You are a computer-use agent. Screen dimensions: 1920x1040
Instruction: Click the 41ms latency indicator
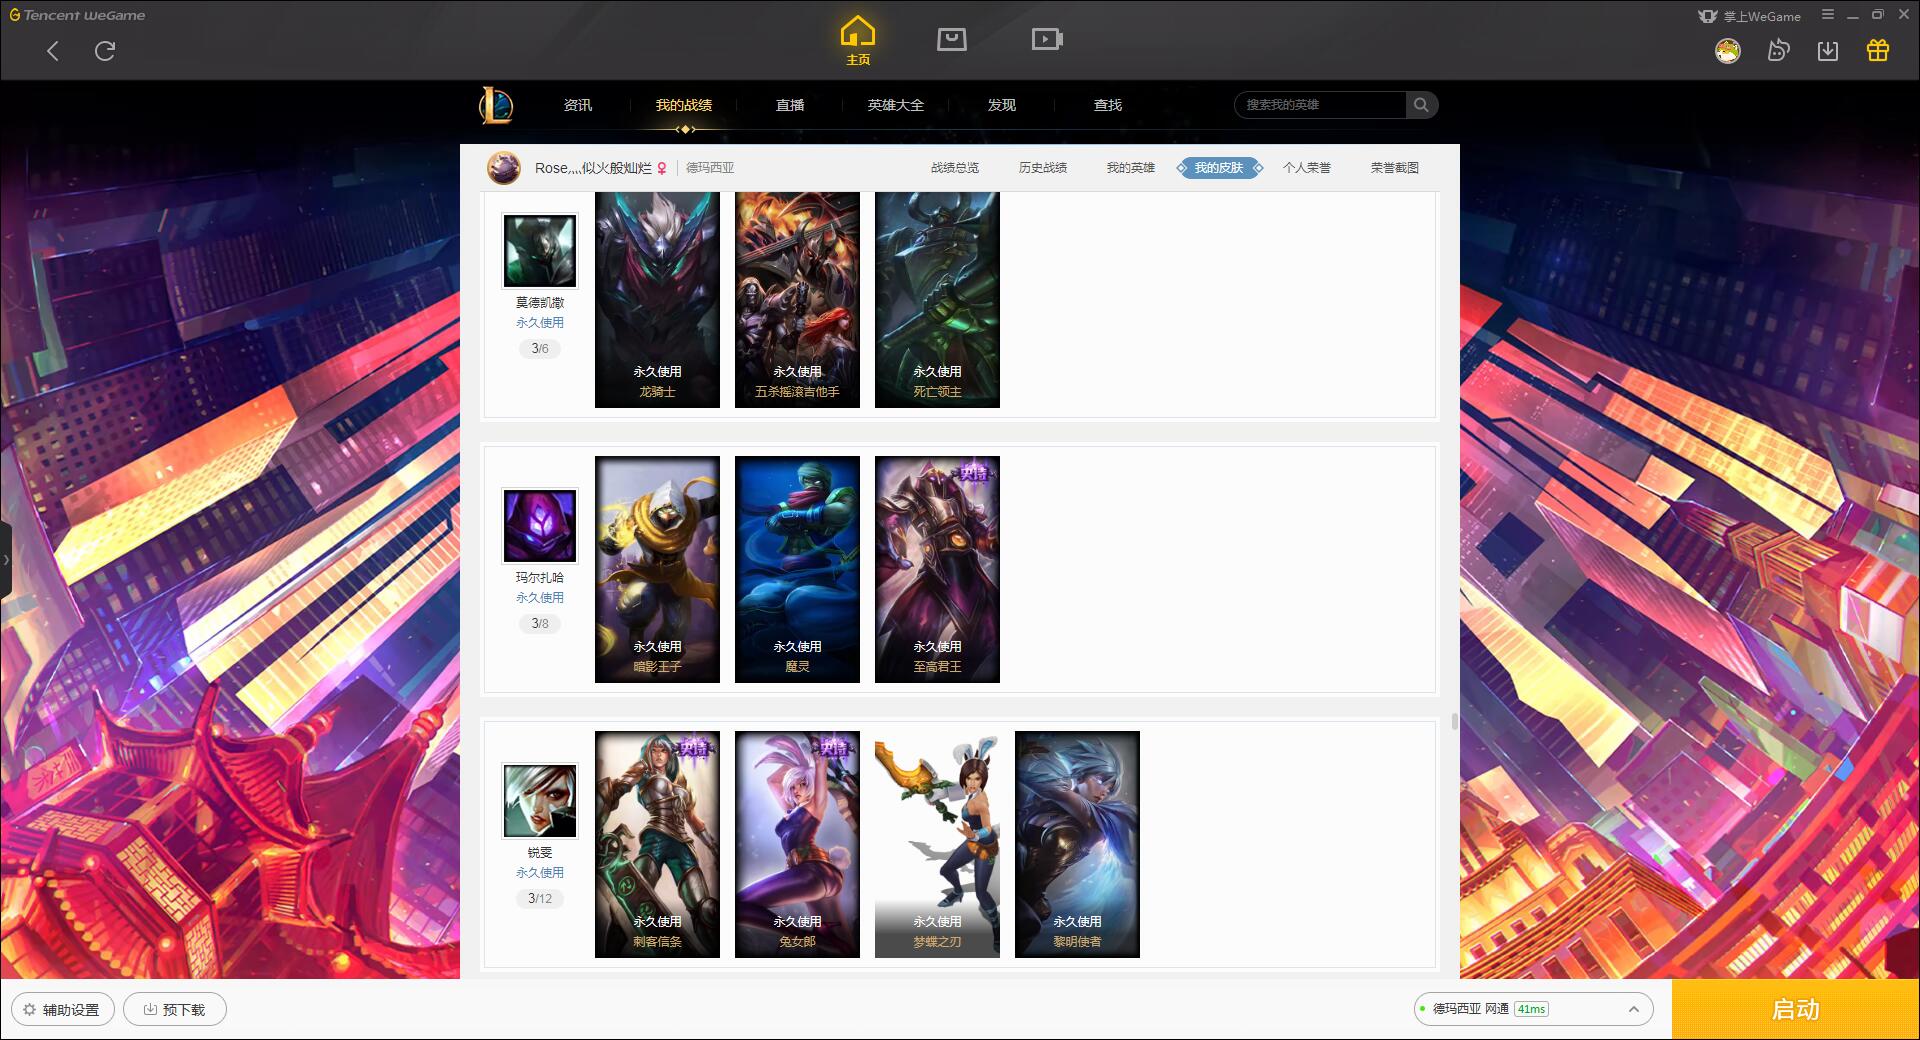[1531, 1009]
